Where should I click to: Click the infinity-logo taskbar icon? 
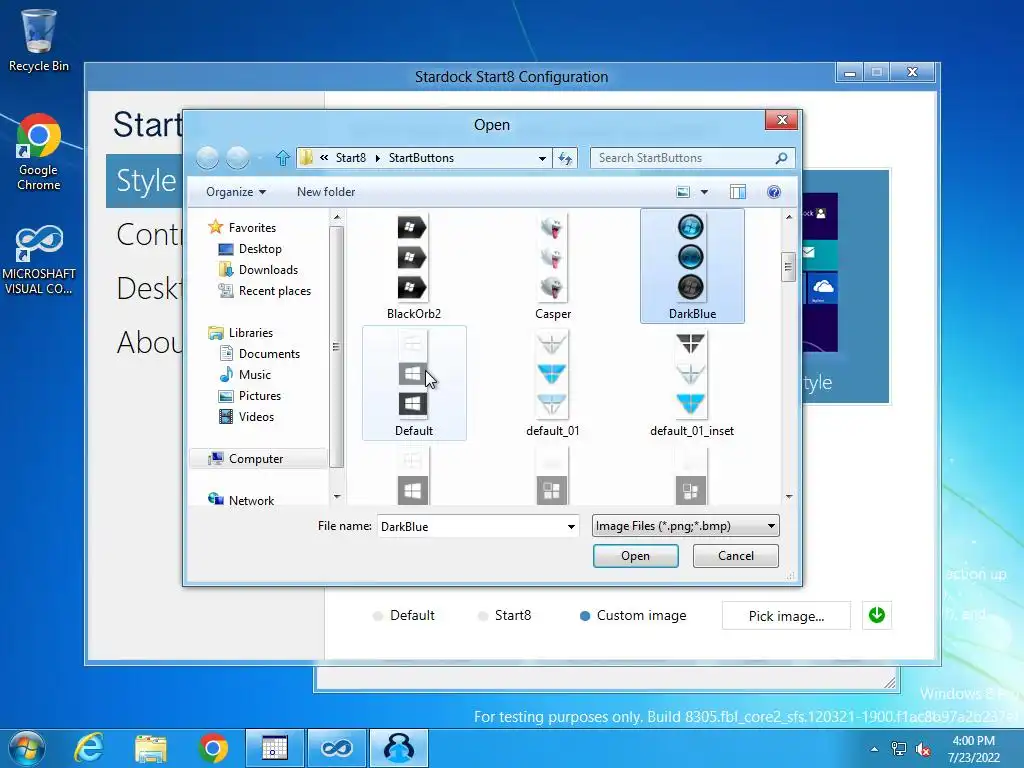[x=336, y=748]
